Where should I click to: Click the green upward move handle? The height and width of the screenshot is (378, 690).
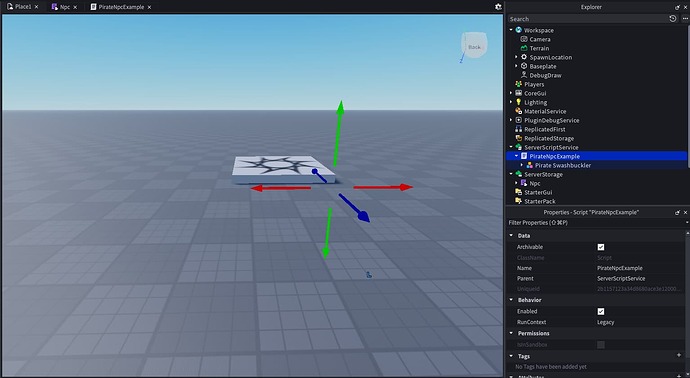pyautogui.click(x=338, y=132)
